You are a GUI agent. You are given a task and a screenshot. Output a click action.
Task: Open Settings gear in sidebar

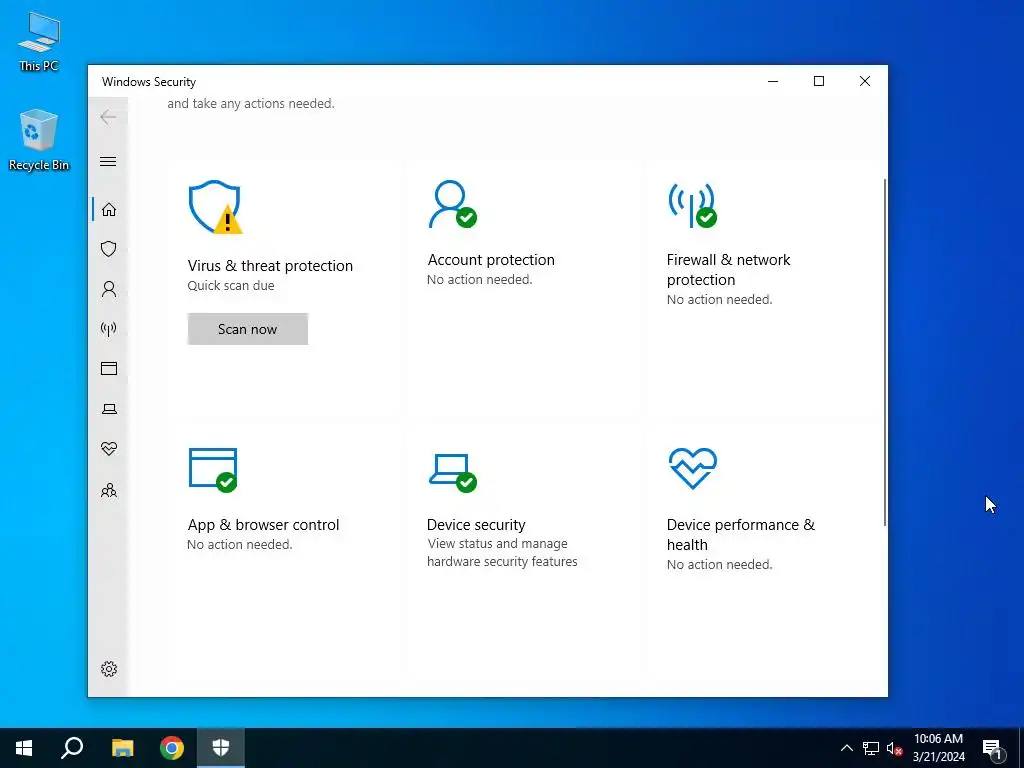[108, 669]
